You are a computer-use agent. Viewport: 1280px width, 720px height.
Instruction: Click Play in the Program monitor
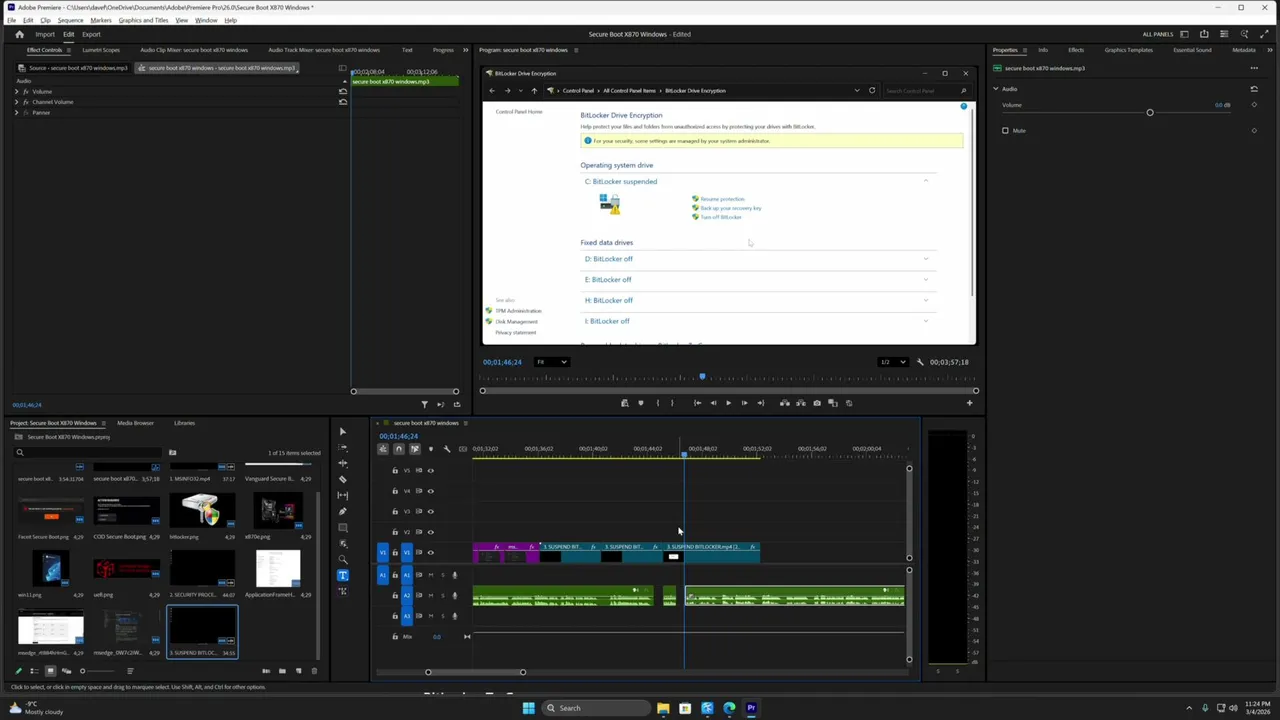click(728, 403)
